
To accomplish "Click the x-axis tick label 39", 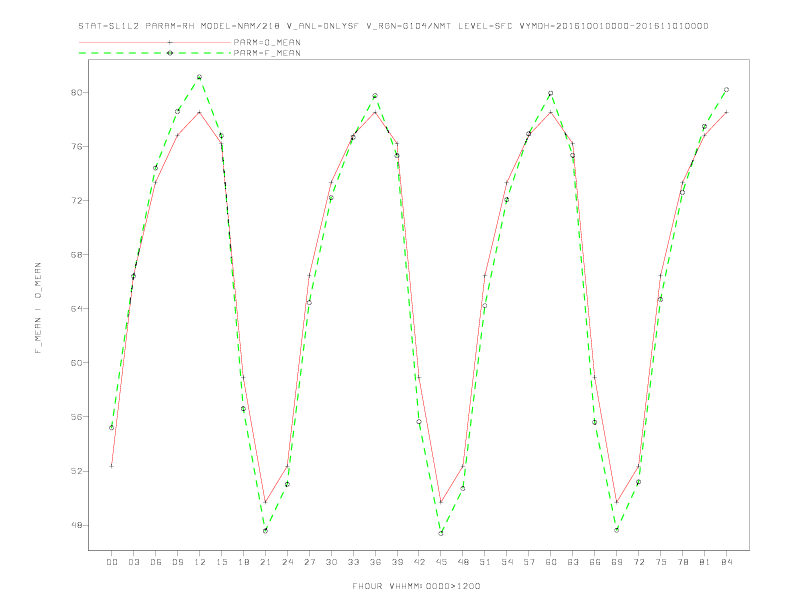I will pos(397,562).
